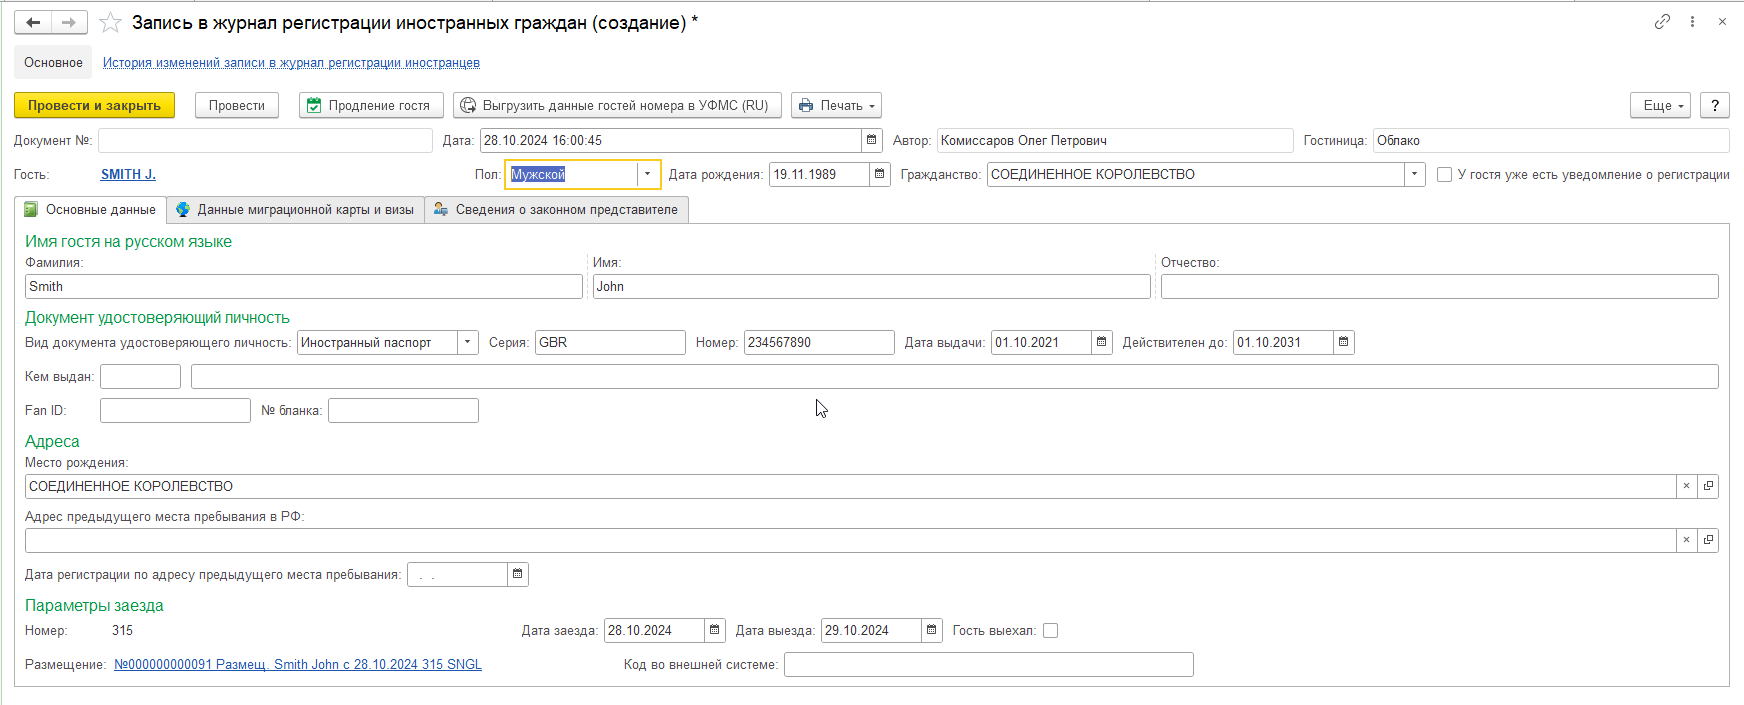Select the Основное section tab
1744x705 pixels.
[53, 62]
